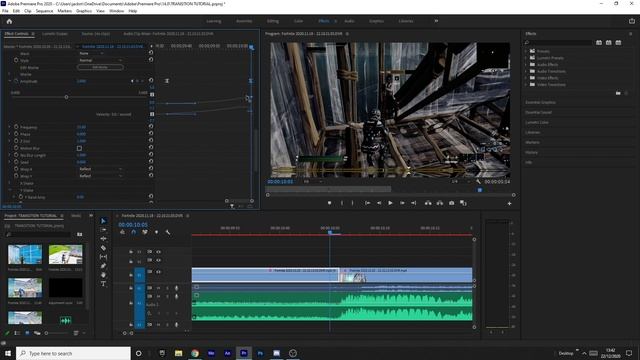Screen dimensions: 640x360
Task: Open the History panel
Action: (531, 152)
